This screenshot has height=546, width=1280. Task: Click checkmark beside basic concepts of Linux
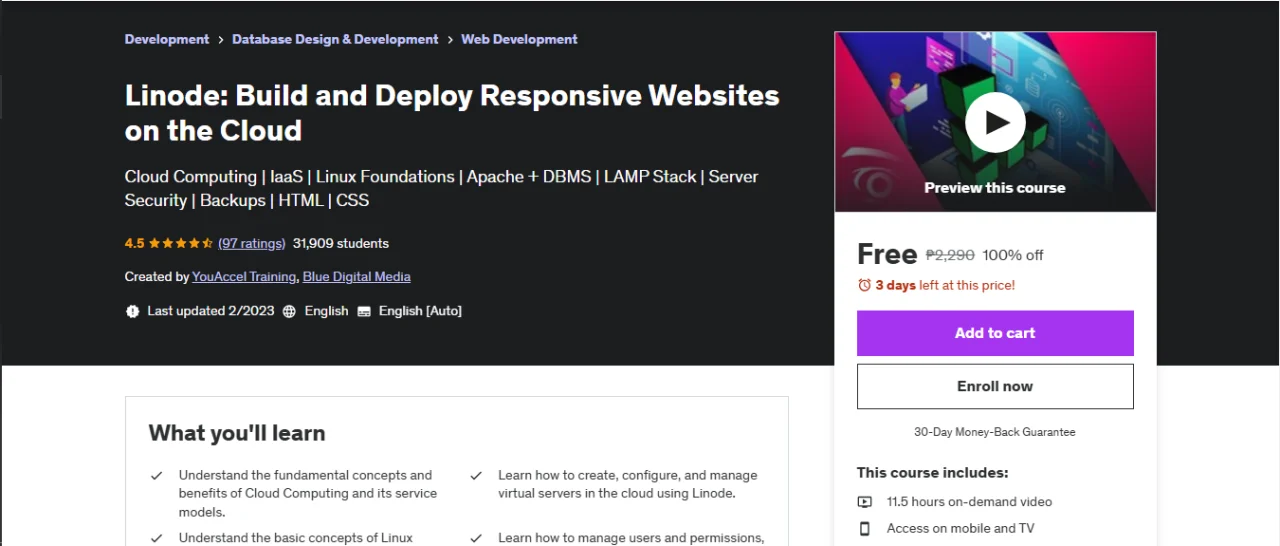click(x=157, y=538)
